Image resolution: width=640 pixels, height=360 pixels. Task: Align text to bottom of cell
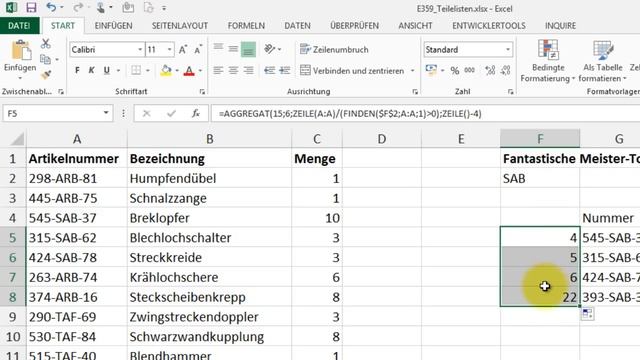(x=248, y=49)
